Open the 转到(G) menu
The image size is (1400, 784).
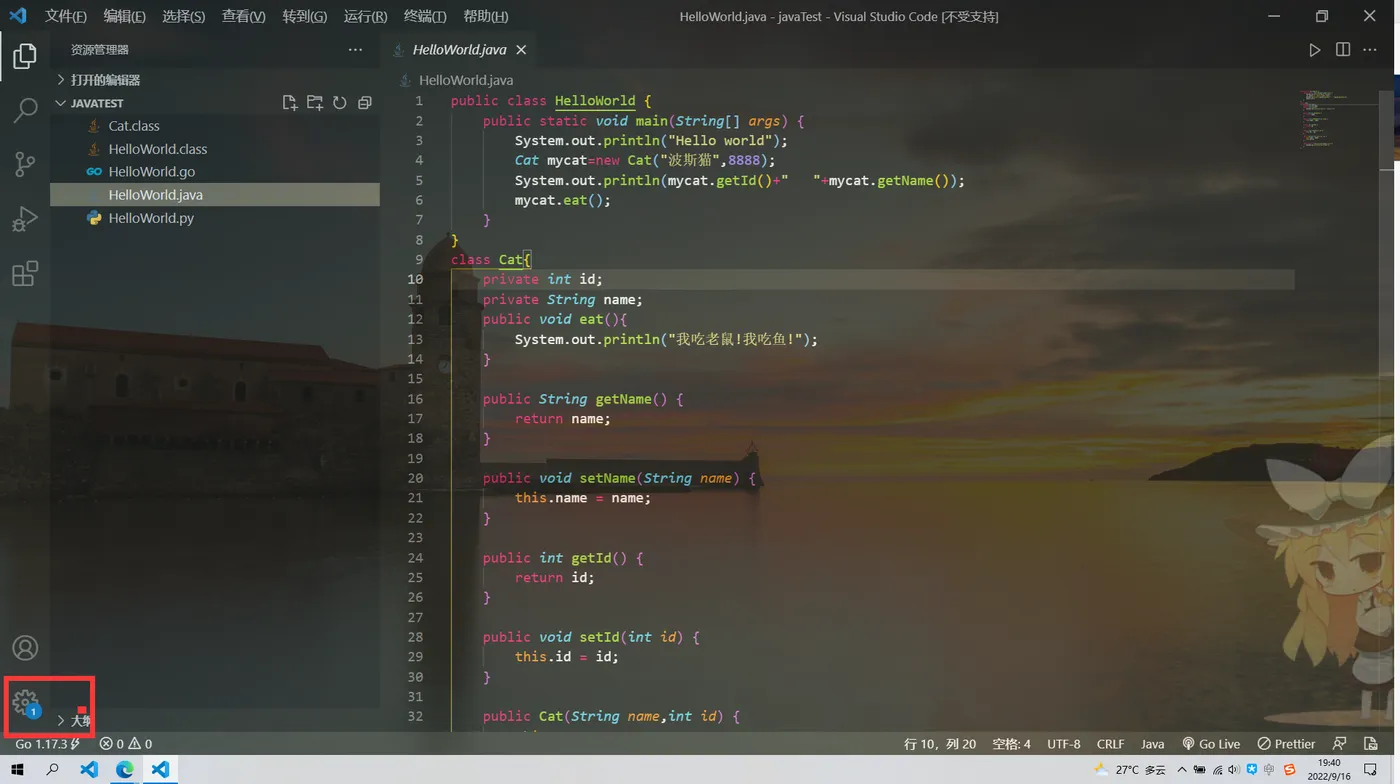304,16
